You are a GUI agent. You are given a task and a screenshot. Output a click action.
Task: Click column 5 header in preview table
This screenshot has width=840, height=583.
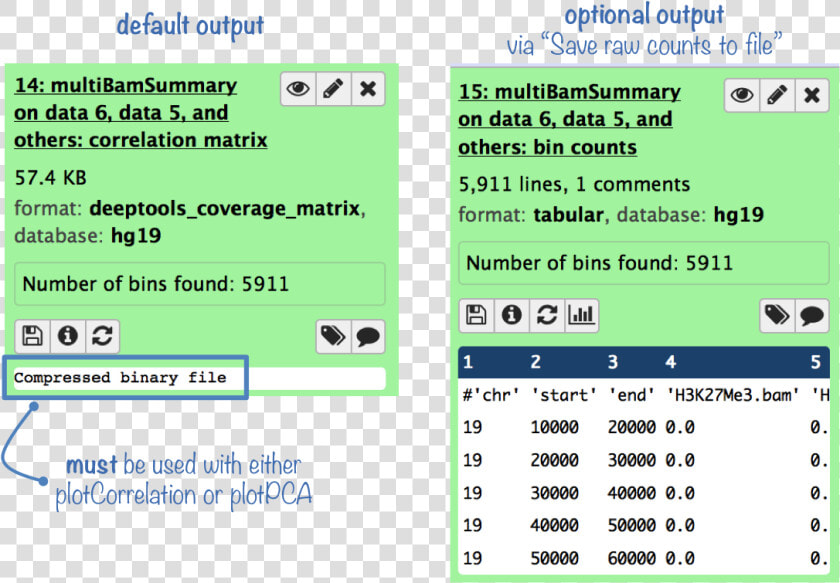[x=815, y=362]
